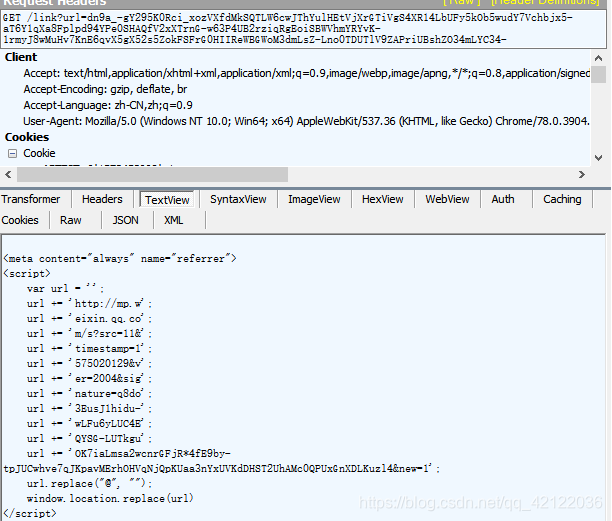Click the 'eixin.qq.co' code line
Screen dimensions: 612x521
[x=89, y=319]
